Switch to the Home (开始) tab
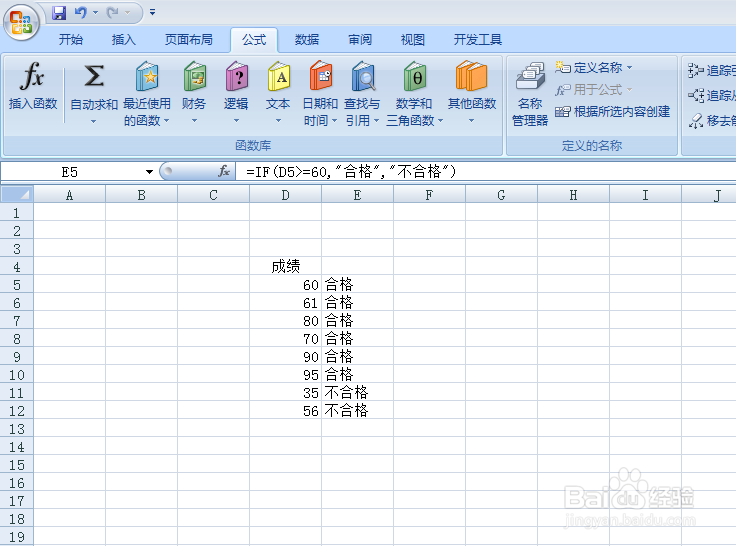The image size is (736, 546). [x=71, y=40]
